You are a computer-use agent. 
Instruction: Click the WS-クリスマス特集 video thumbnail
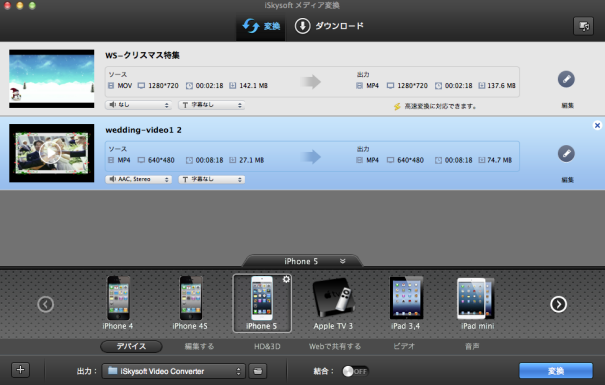point(52,79)
